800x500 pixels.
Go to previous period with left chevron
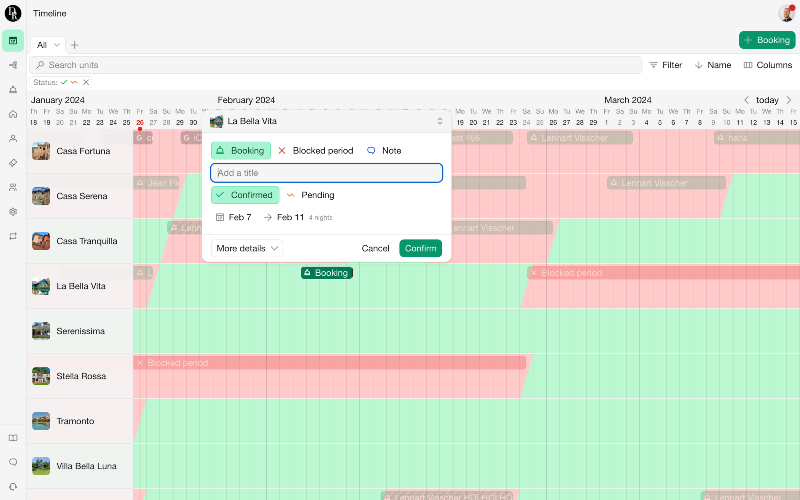click(x=746, y=100)
